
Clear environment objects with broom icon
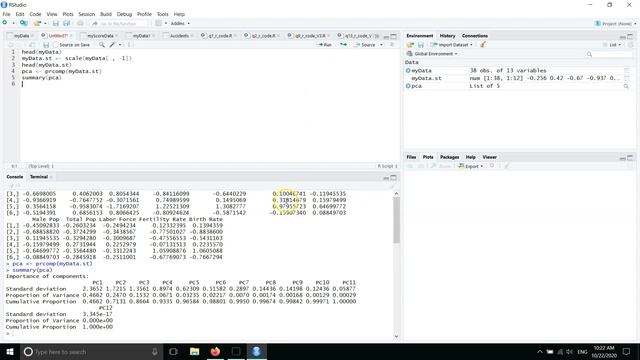tap(483, 45)
